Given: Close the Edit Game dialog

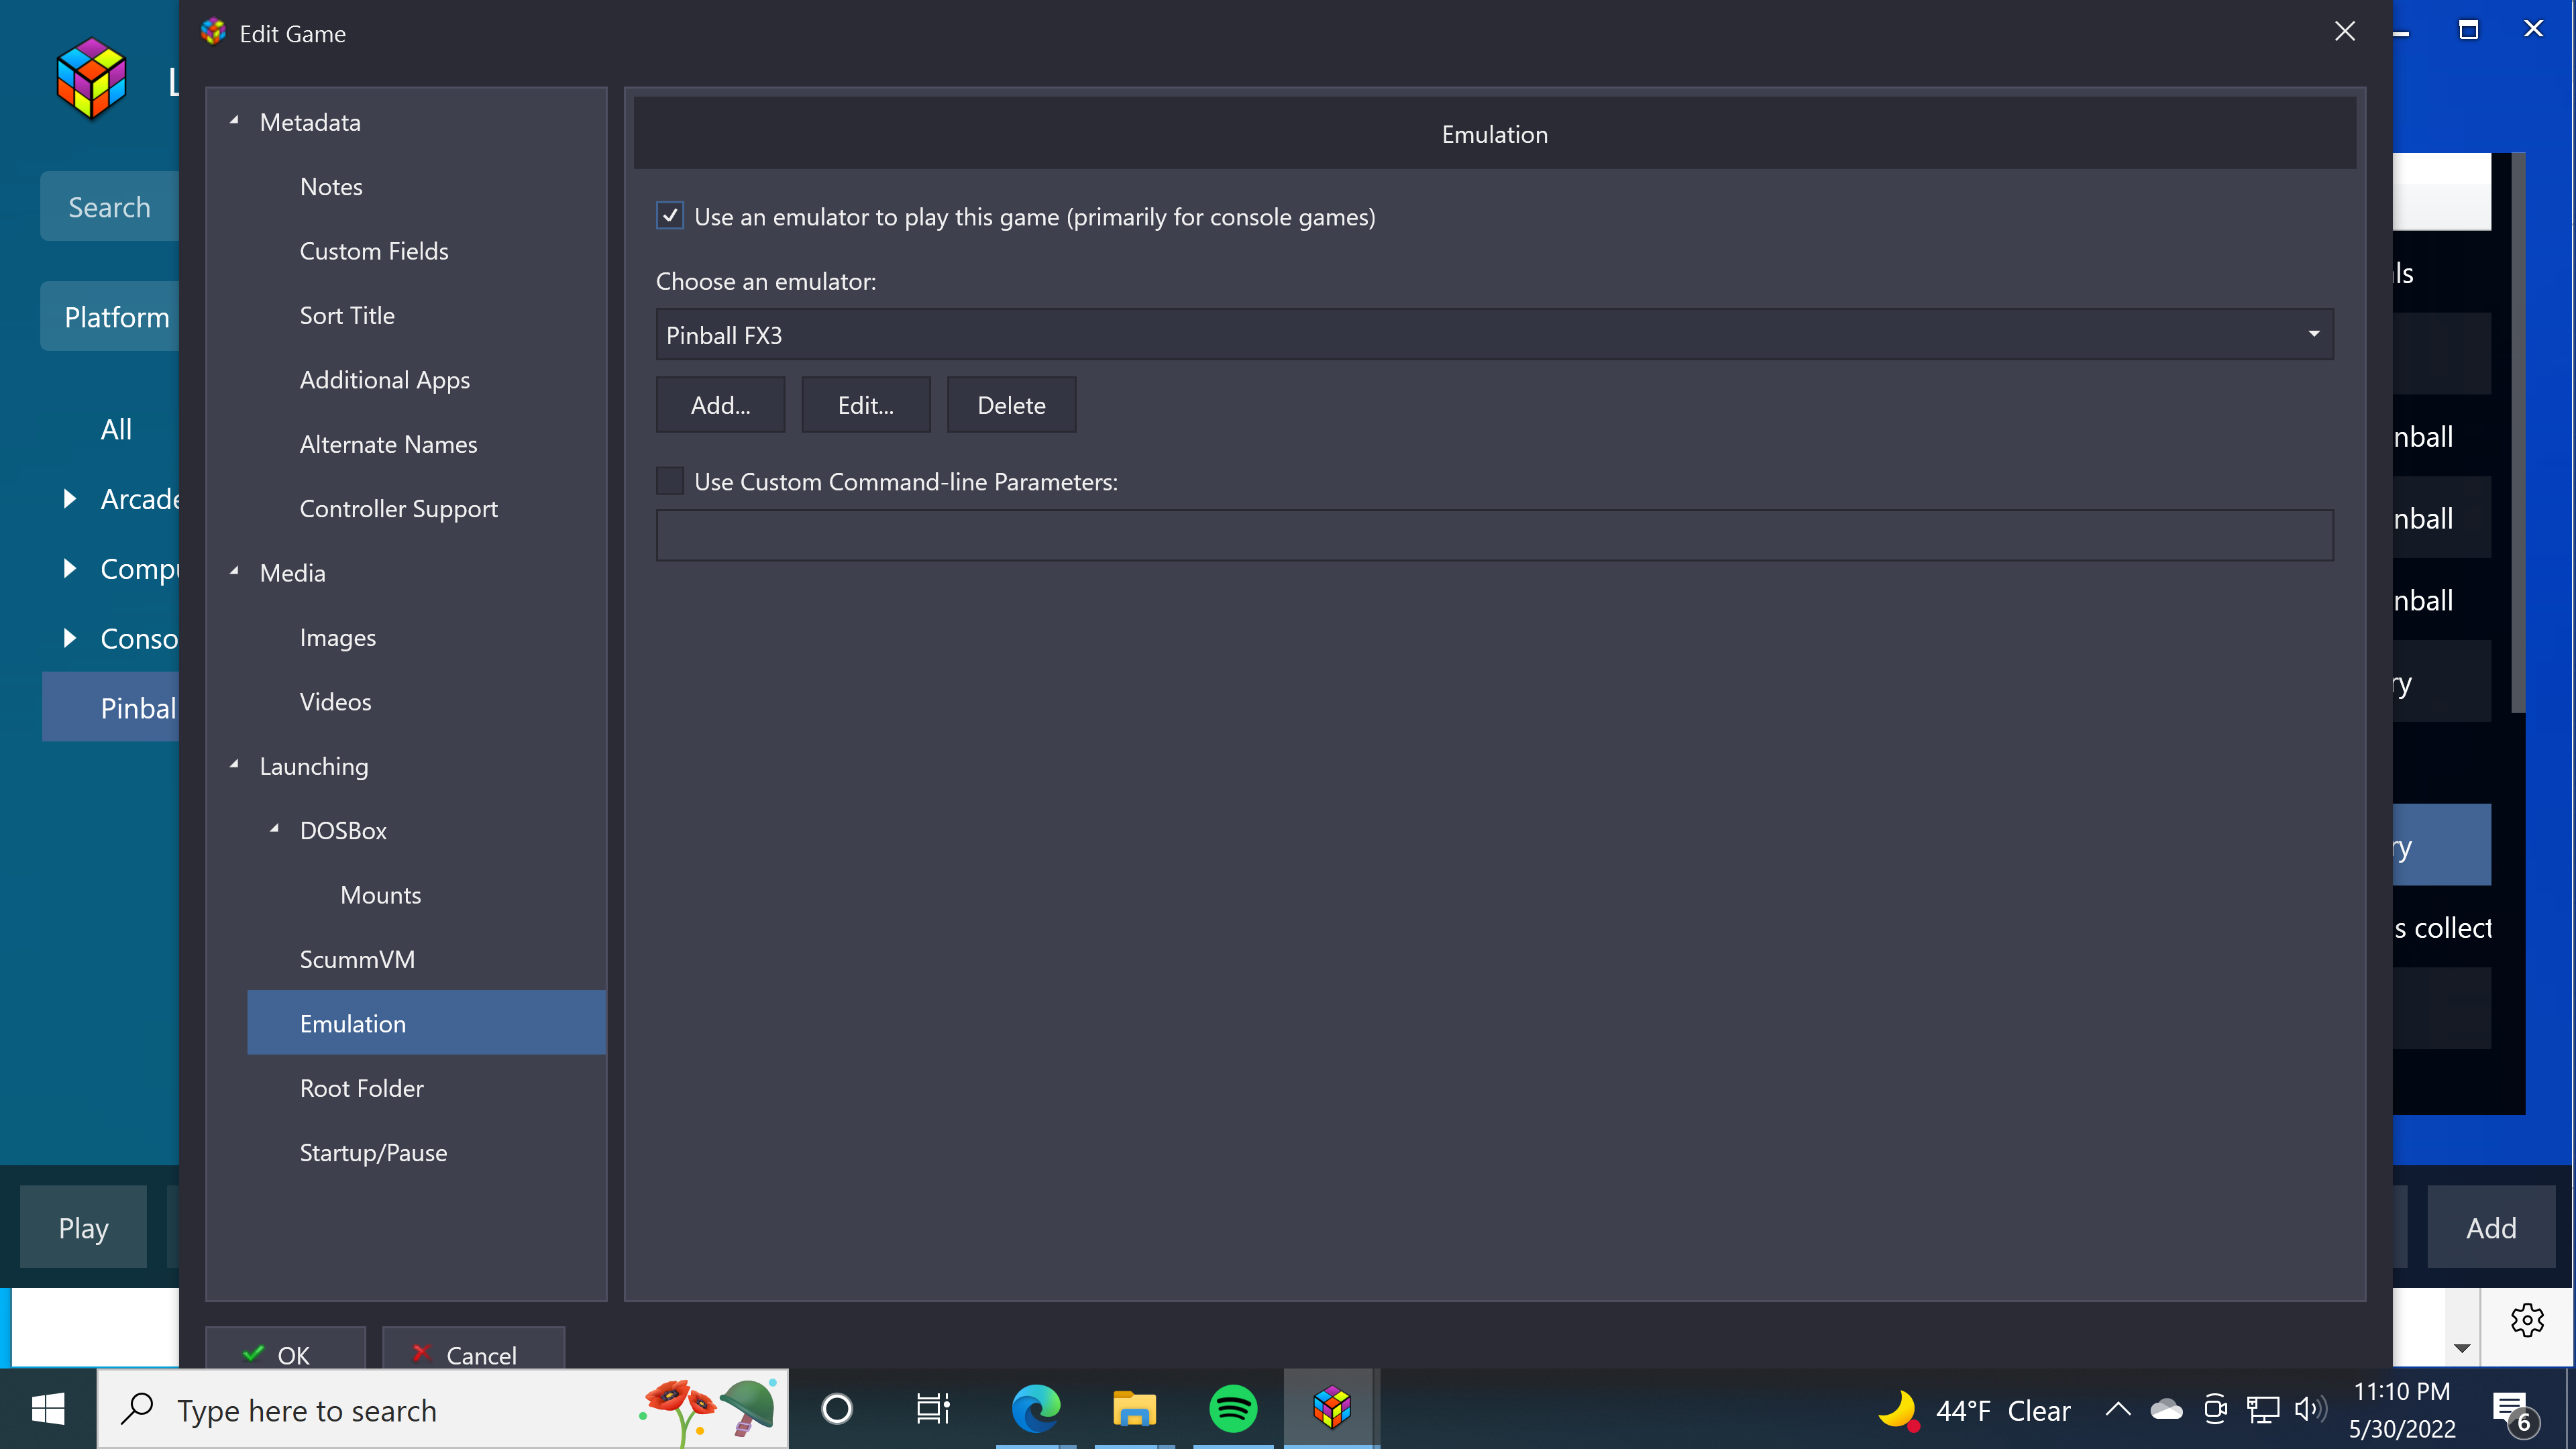Looking at the screenshot, I should pos(2344,32).
